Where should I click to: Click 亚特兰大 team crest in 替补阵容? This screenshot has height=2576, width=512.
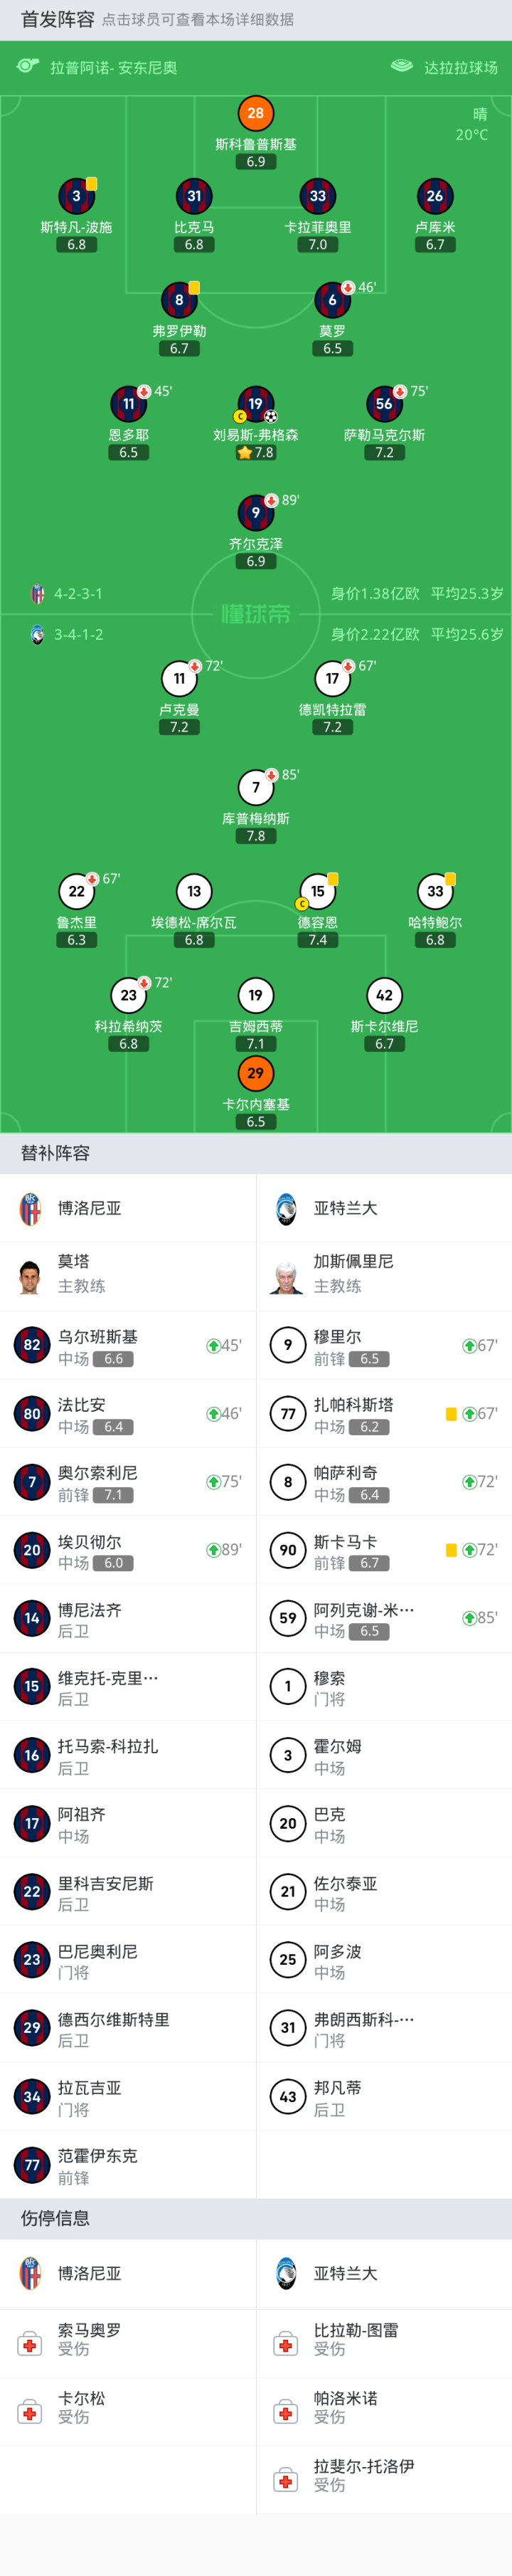(287, 1208)
